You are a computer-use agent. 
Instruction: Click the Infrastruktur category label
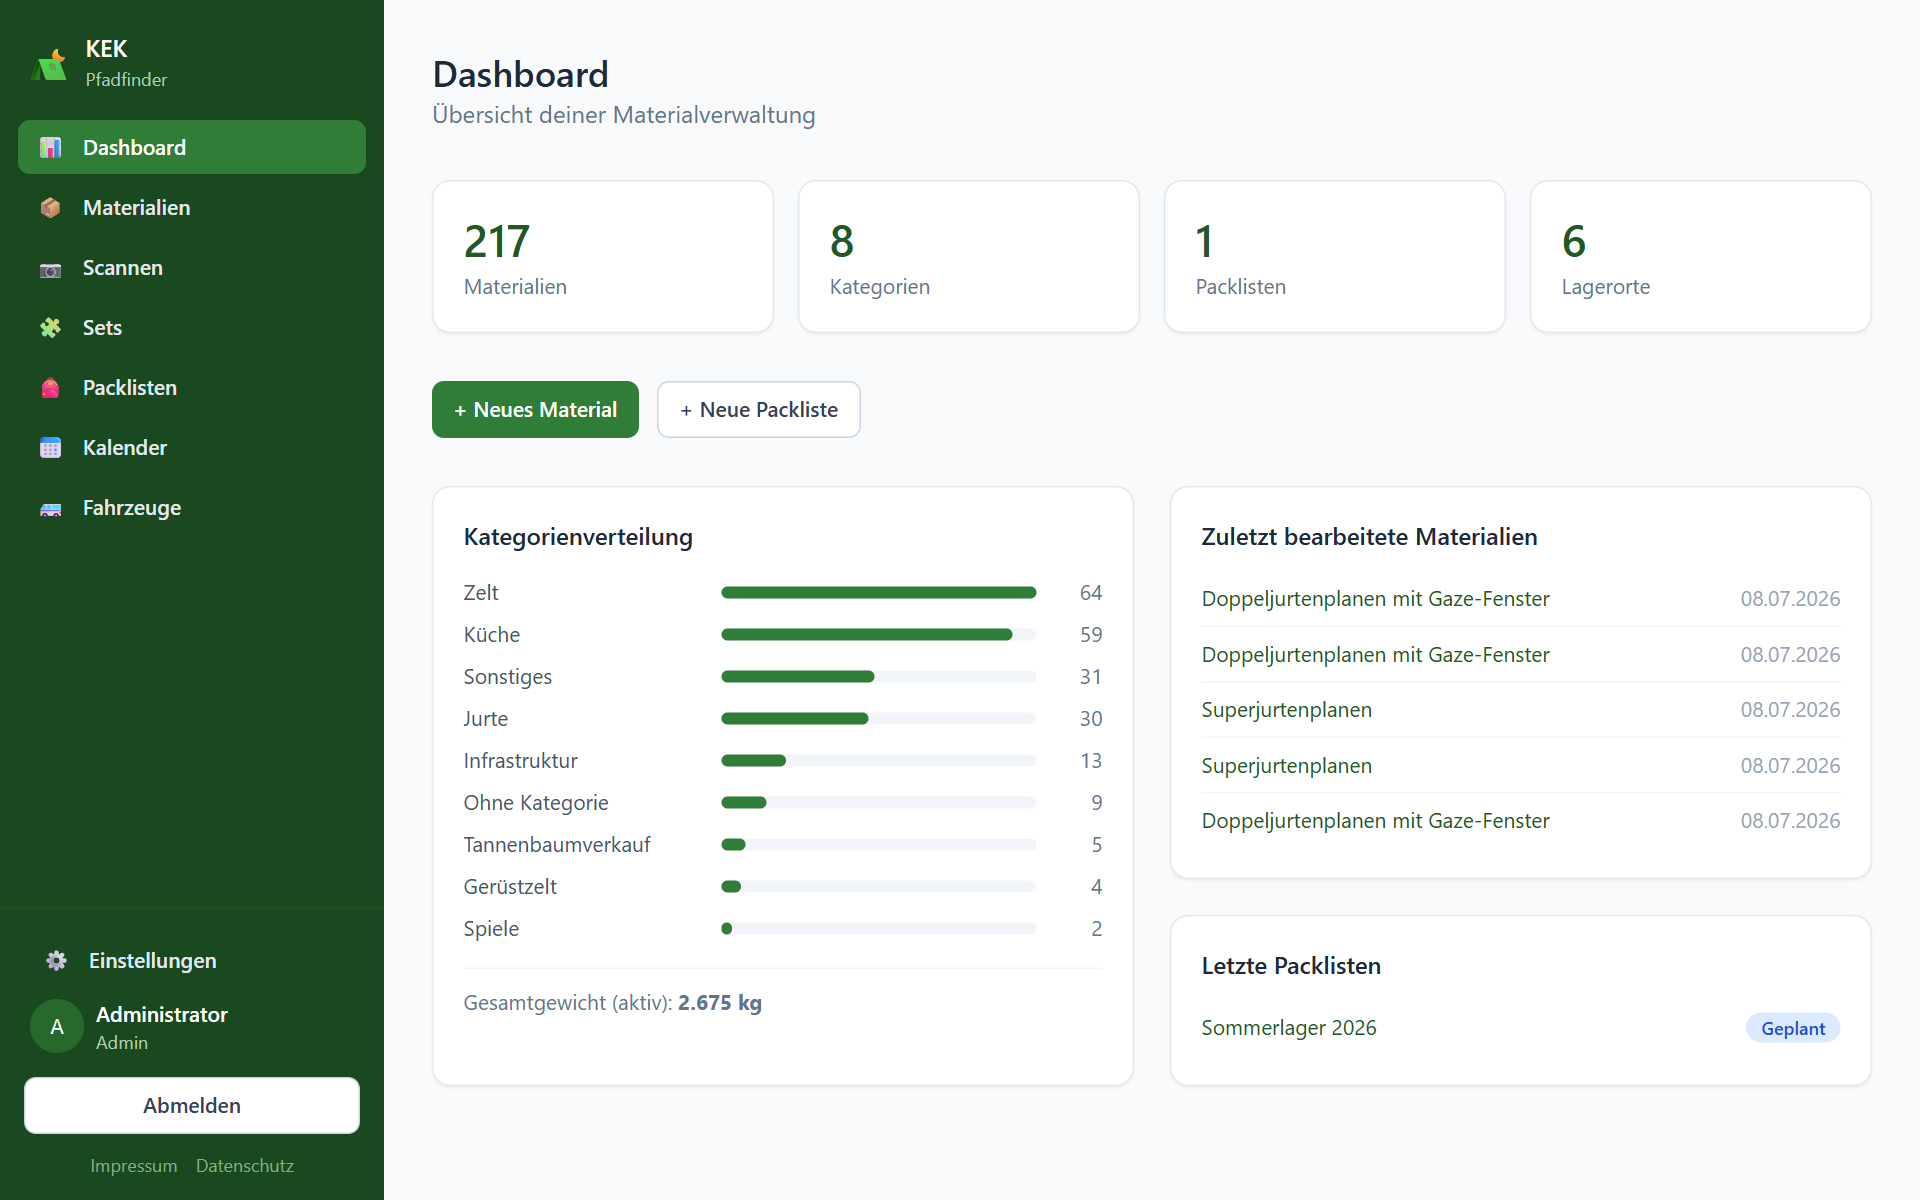point(521,761)
